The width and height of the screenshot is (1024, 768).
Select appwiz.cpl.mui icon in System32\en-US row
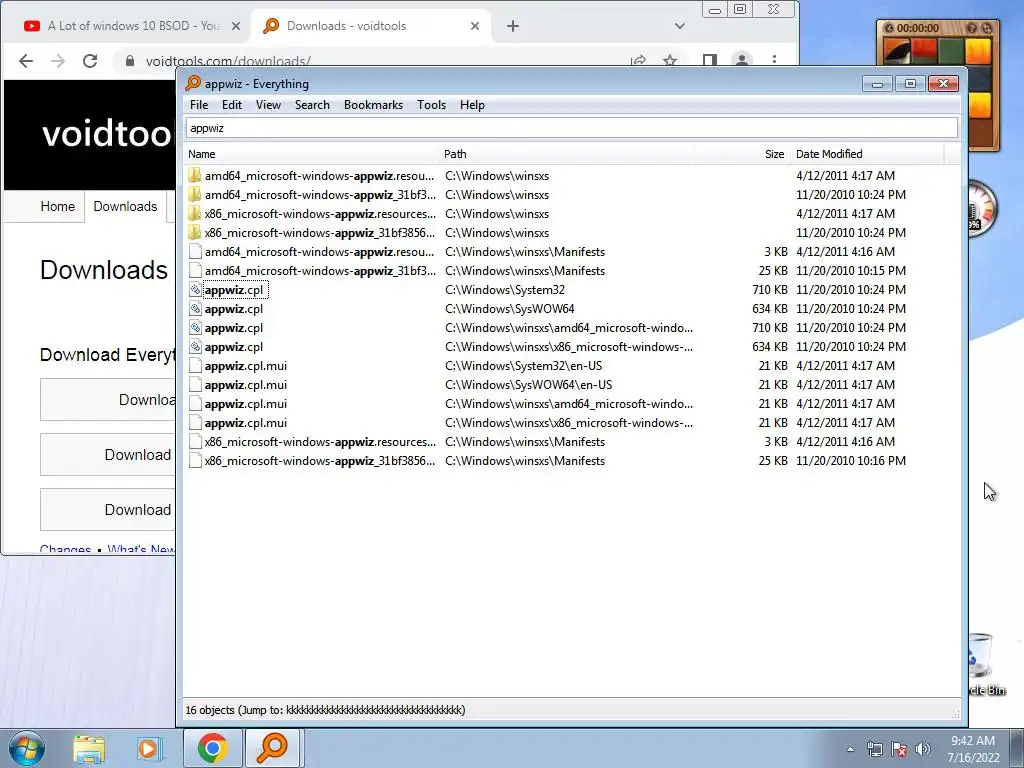(195, 366)
